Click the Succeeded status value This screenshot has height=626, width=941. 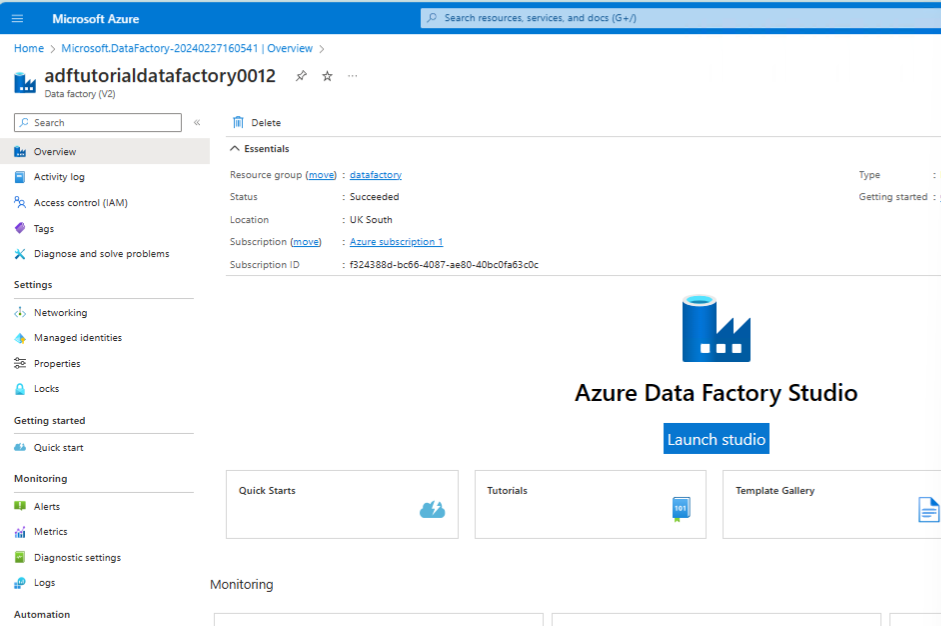(374, 197)
